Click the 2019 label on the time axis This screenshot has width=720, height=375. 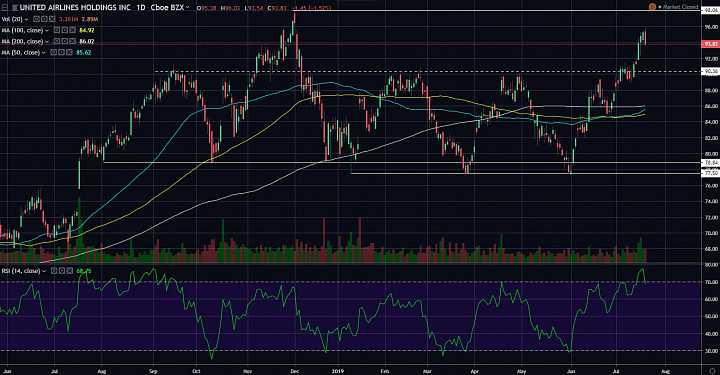(338, 370)
